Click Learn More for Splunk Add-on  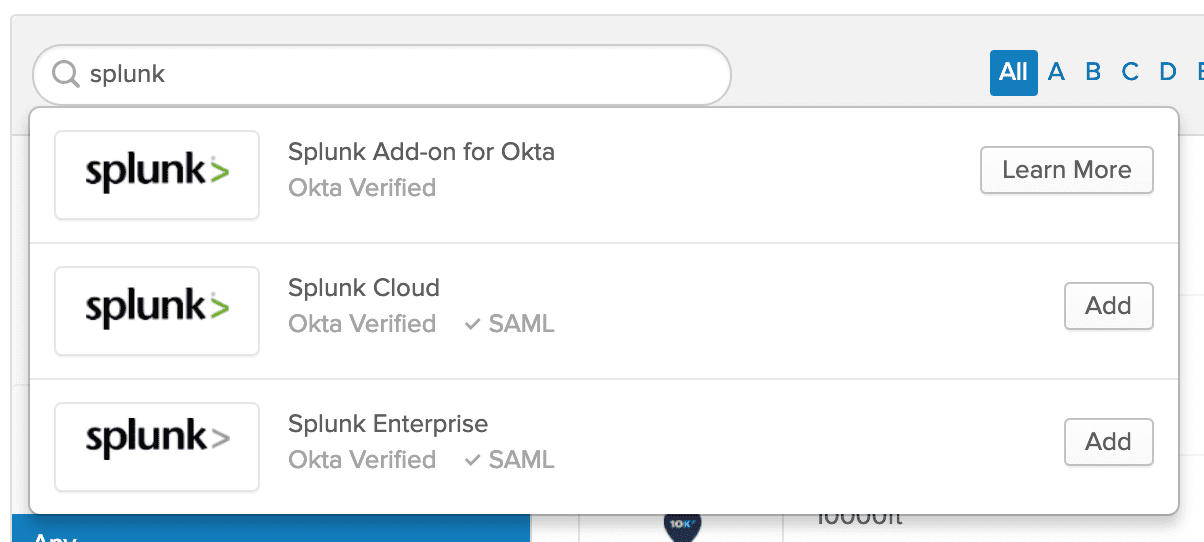click(x=1067, y=170)
